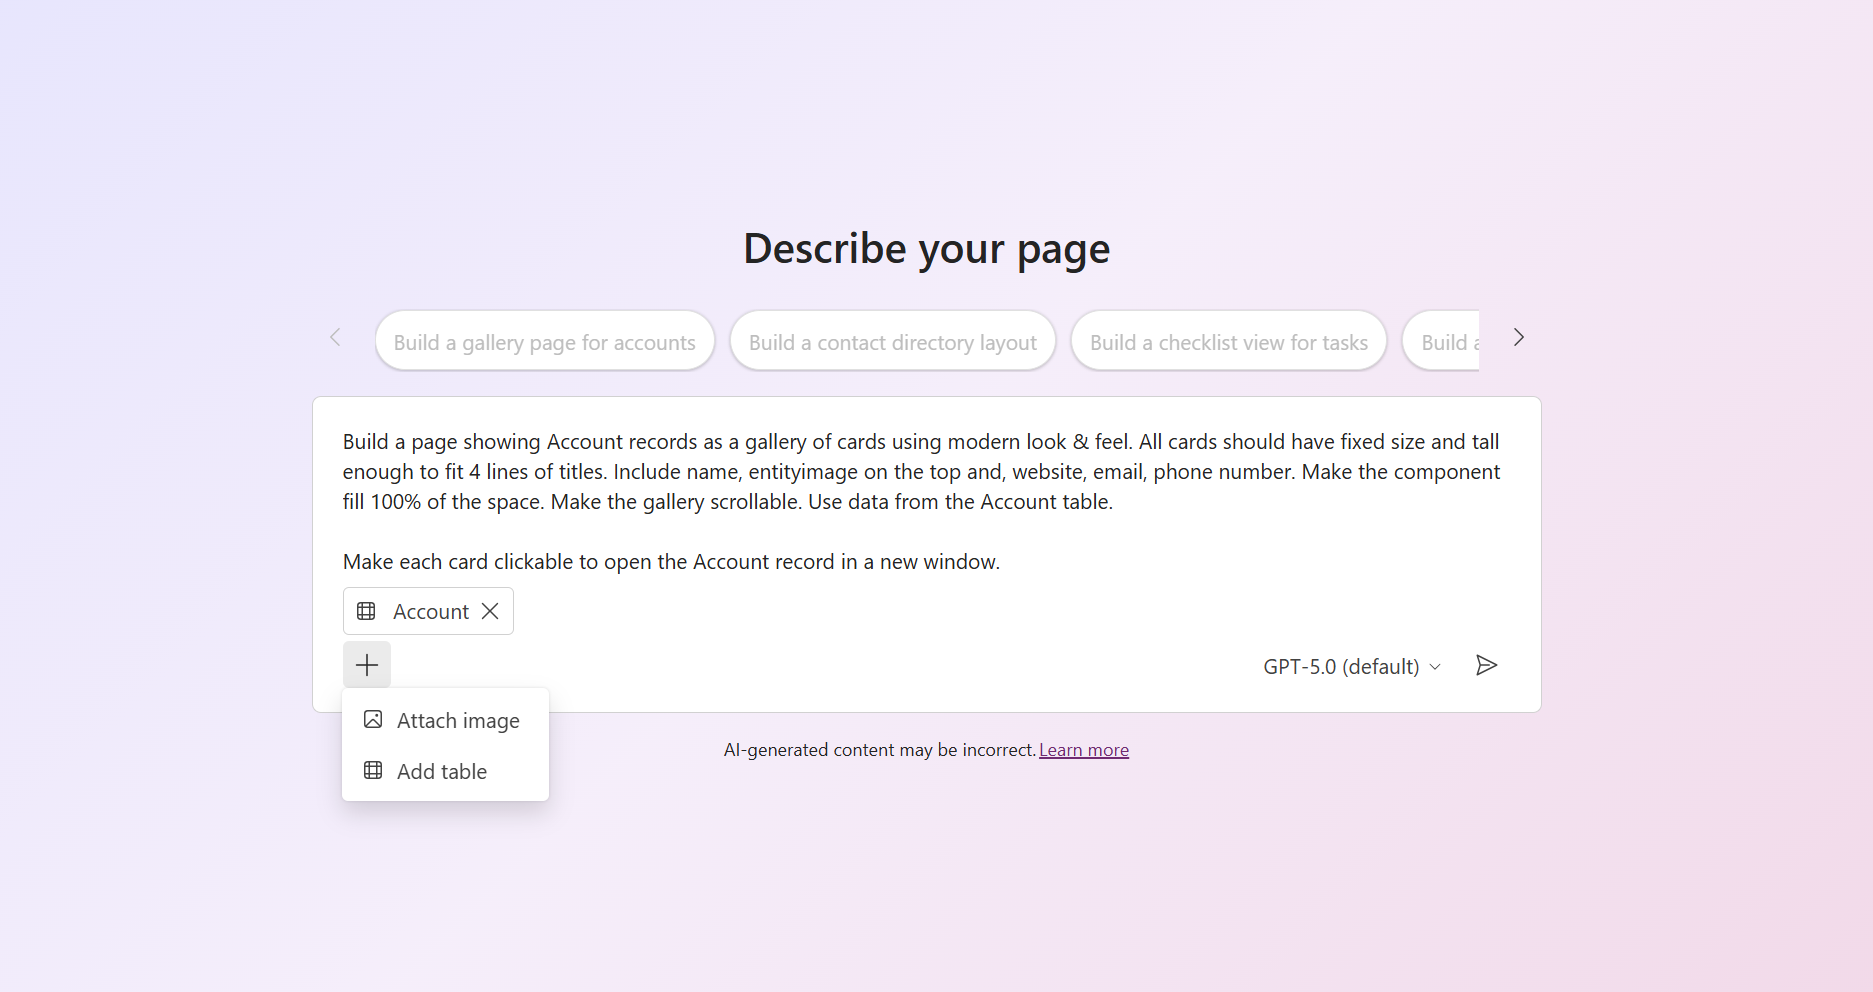Click the plus add attachment button

367,665
